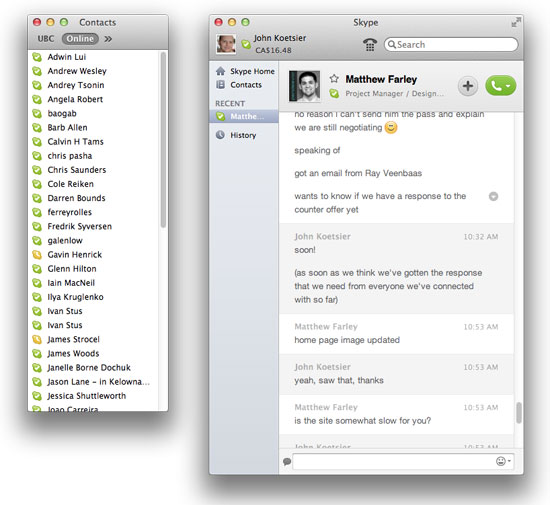Click the chat conversation scrollbar thumb
This screenshot has width=550, height=505.
519,413
